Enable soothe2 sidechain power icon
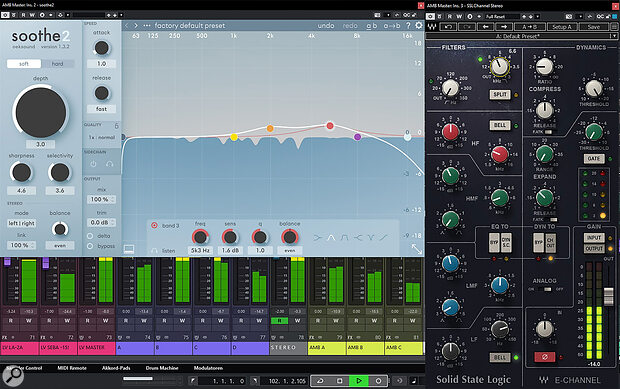 click(x=93, y=164)
